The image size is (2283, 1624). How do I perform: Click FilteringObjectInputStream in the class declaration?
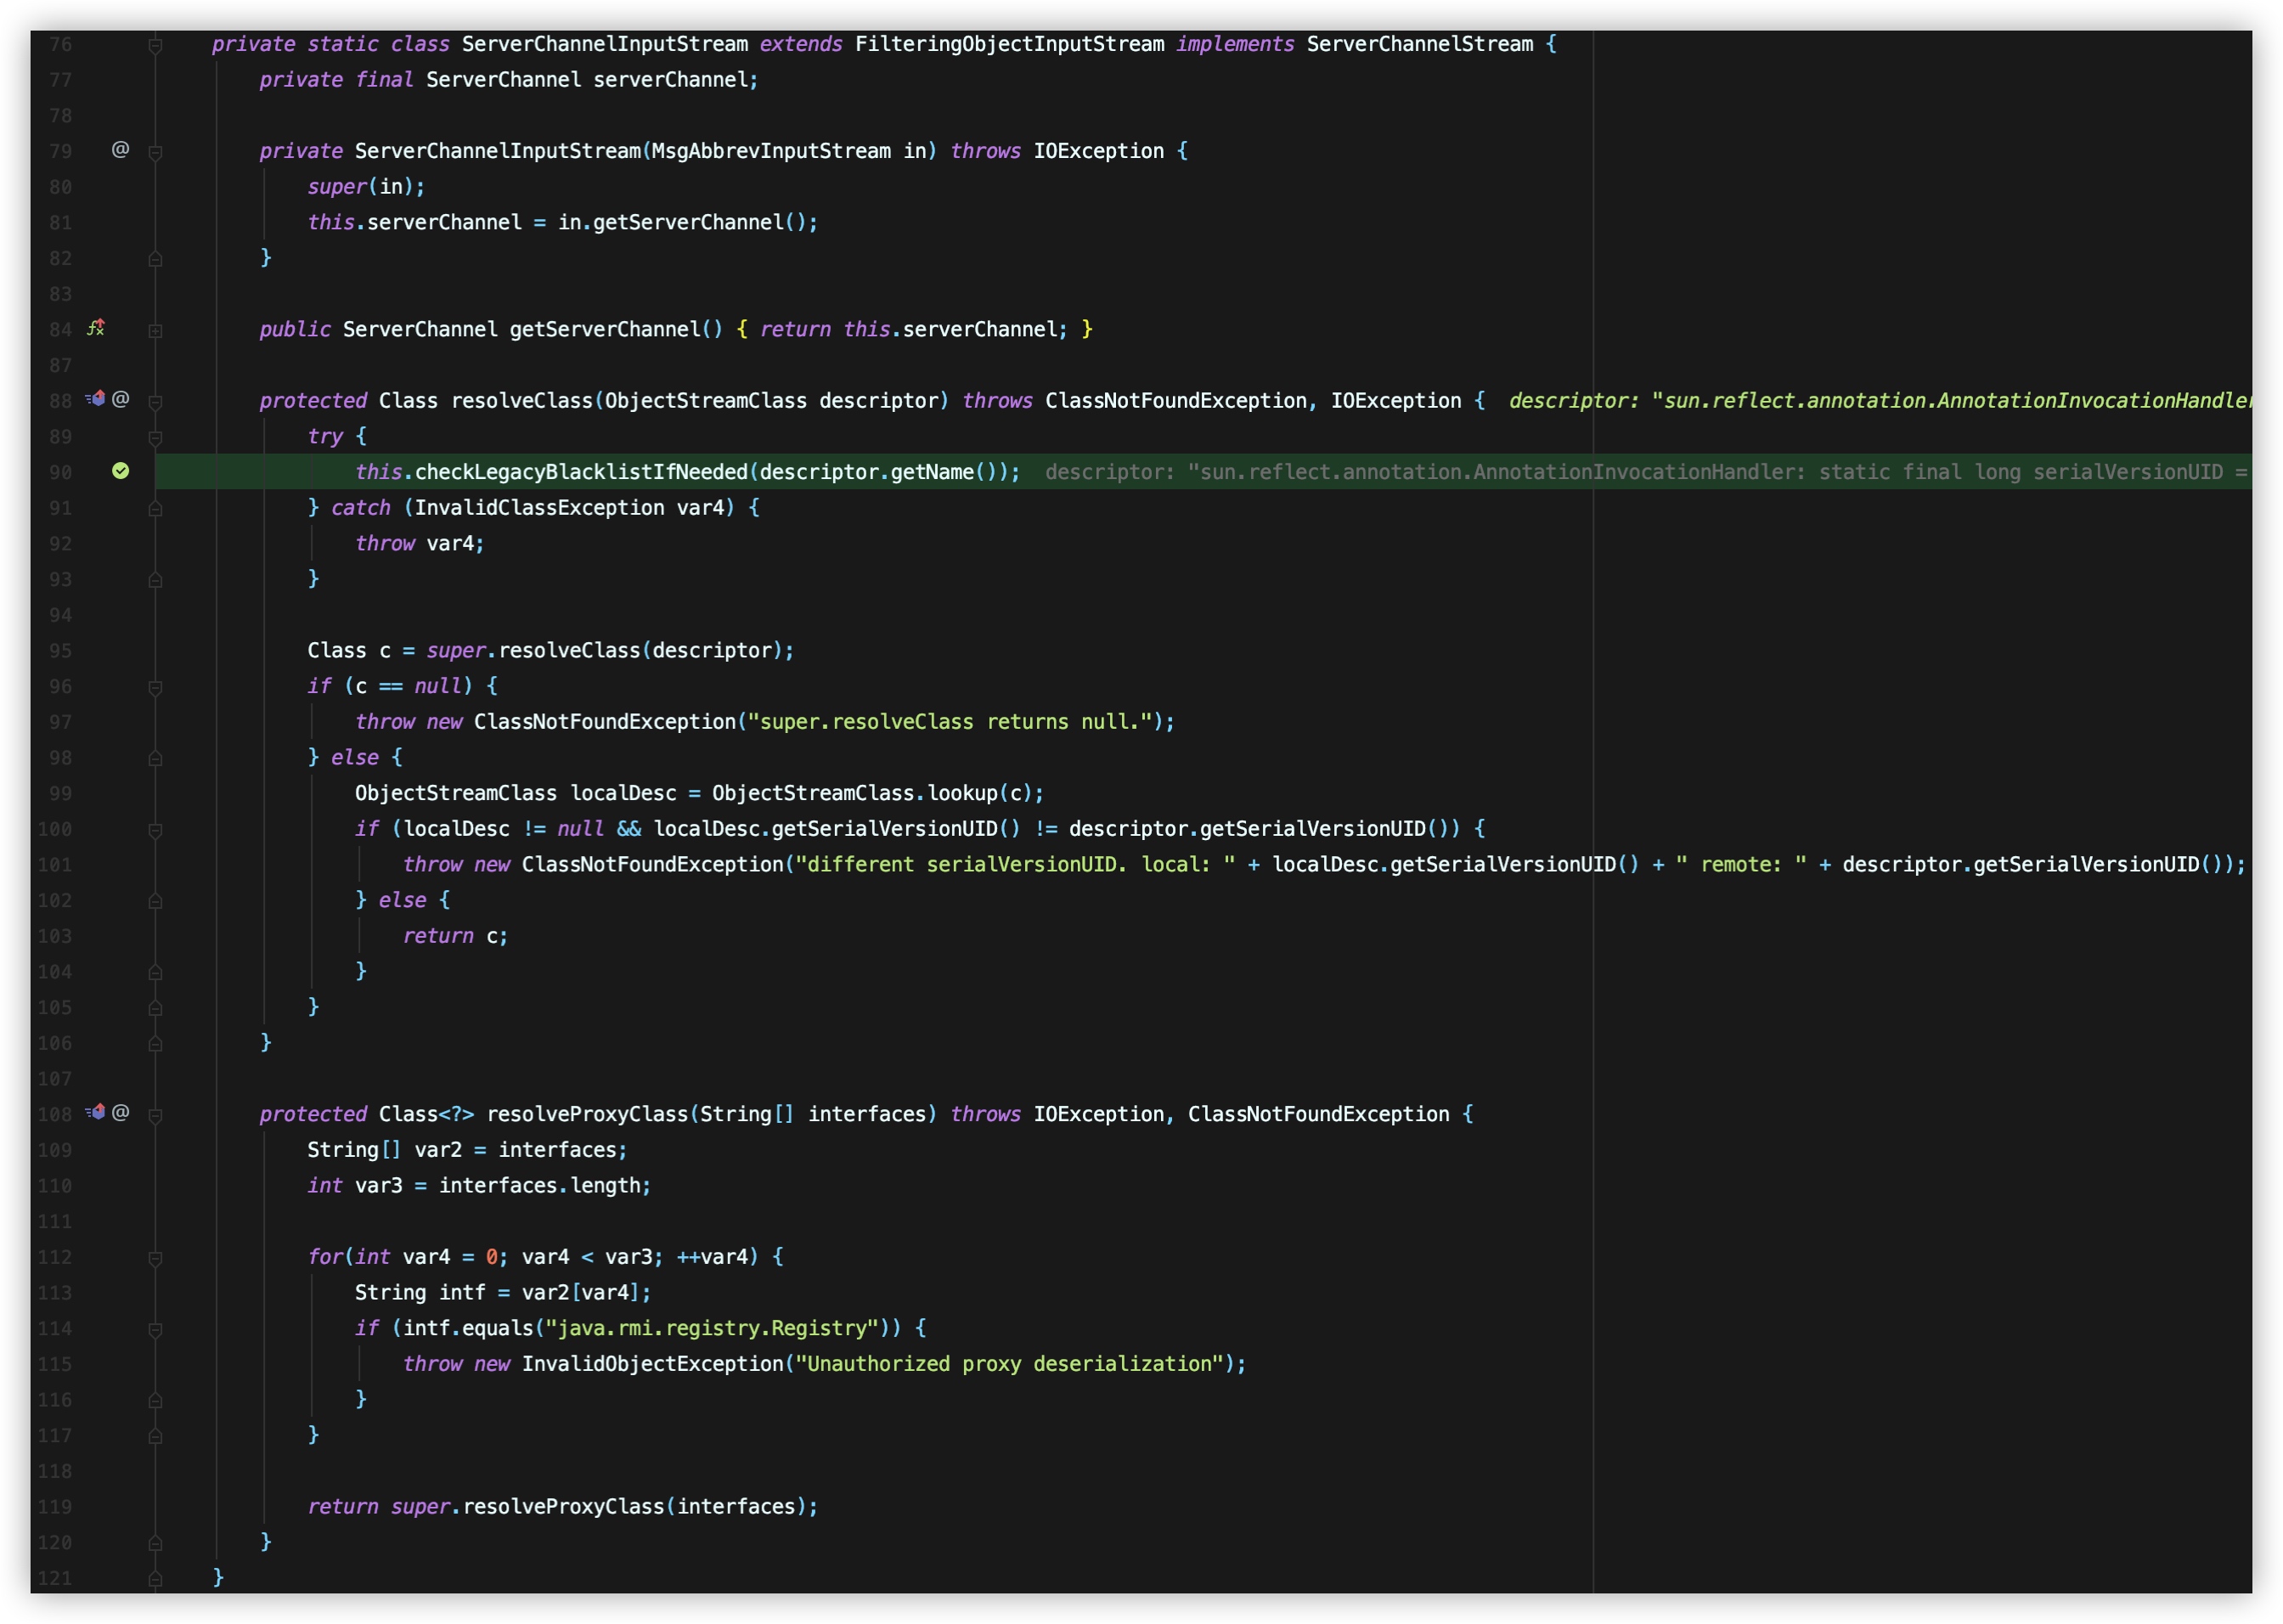pyautogui.click(x=1009, y=44)
